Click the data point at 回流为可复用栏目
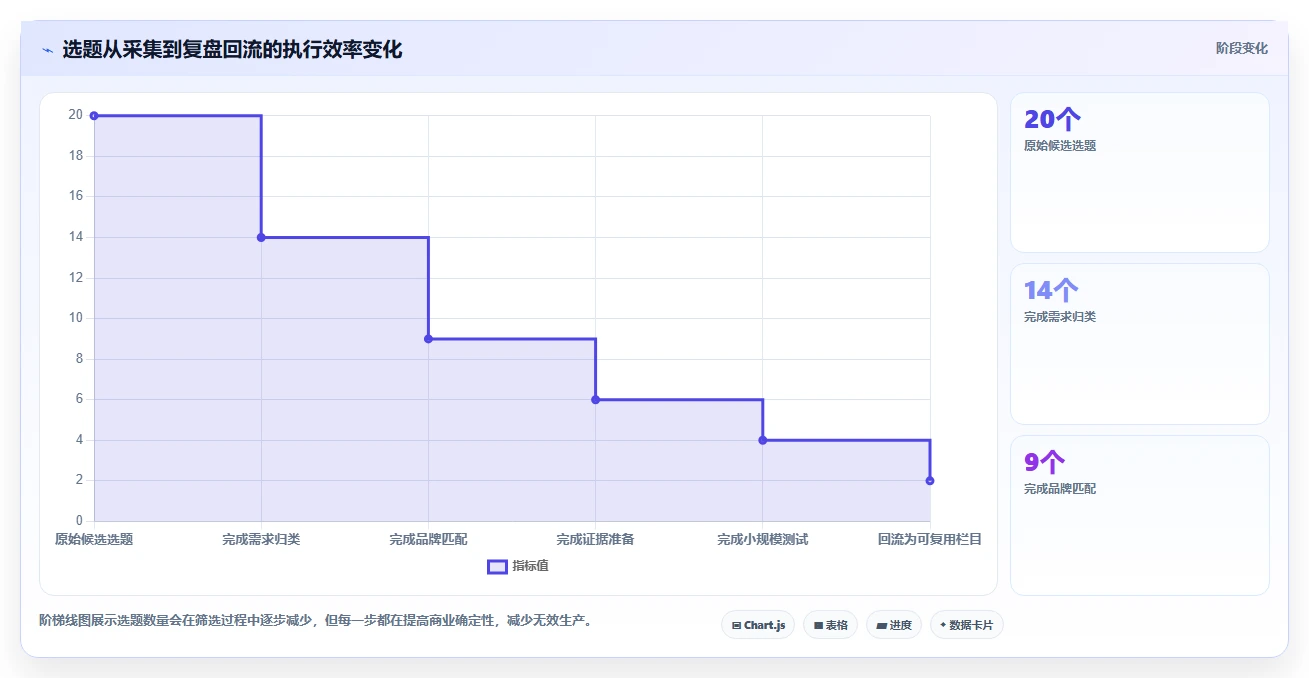1309x678 pixels. [930, 481]
